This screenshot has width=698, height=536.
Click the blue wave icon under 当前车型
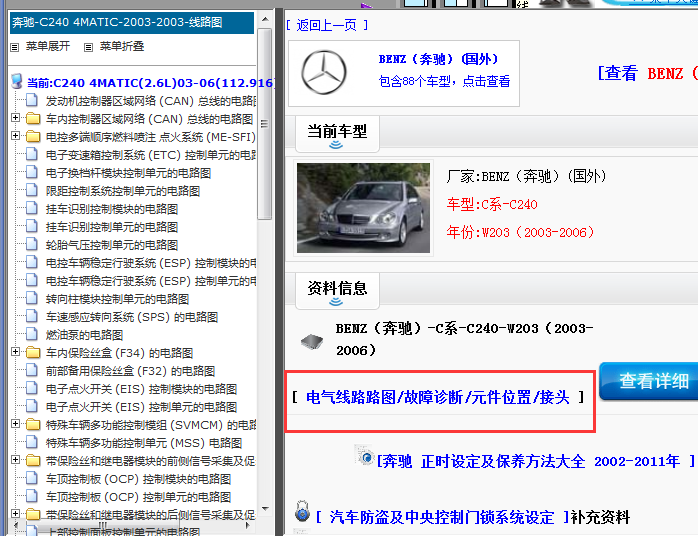[x=336, y=145]
